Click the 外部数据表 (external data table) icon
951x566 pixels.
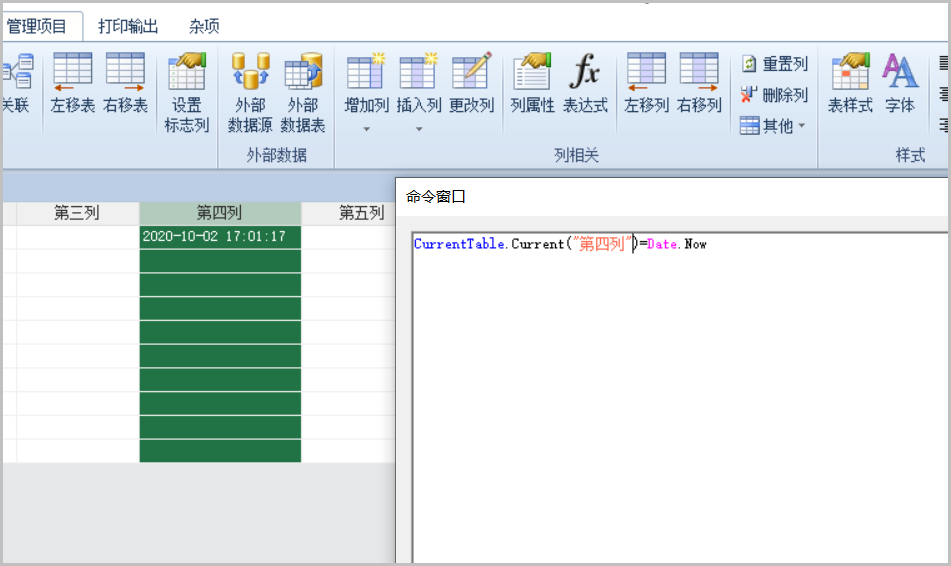(303, 92)
